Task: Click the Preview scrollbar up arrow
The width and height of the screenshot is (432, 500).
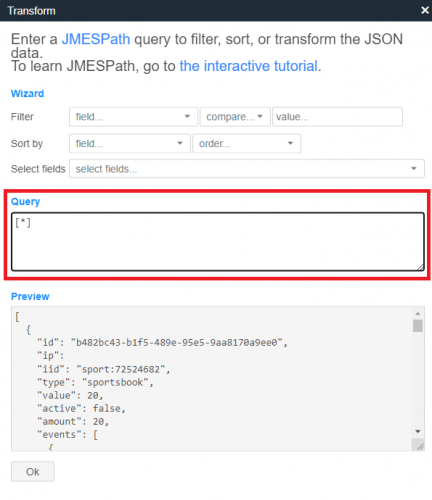Action: (418, 313)
